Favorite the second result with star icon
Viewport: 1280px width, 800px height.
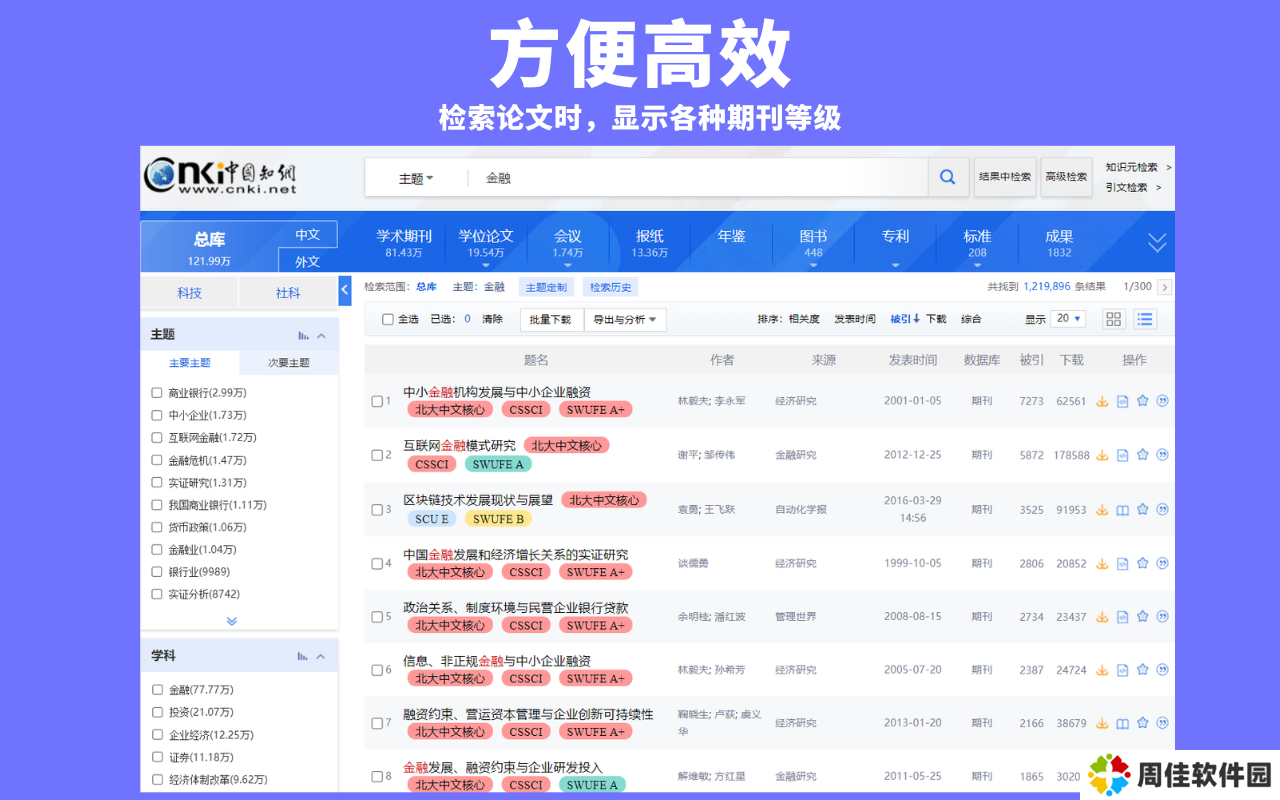click(1142, 455)
